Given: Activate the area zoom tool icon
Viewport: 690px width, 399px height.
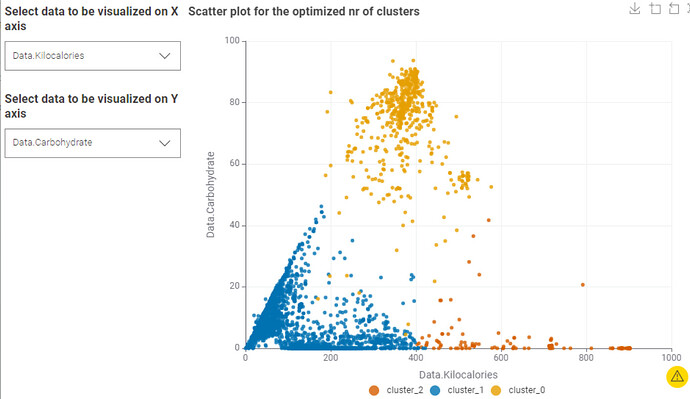Looking at the screenshot, I should (655, 8).
